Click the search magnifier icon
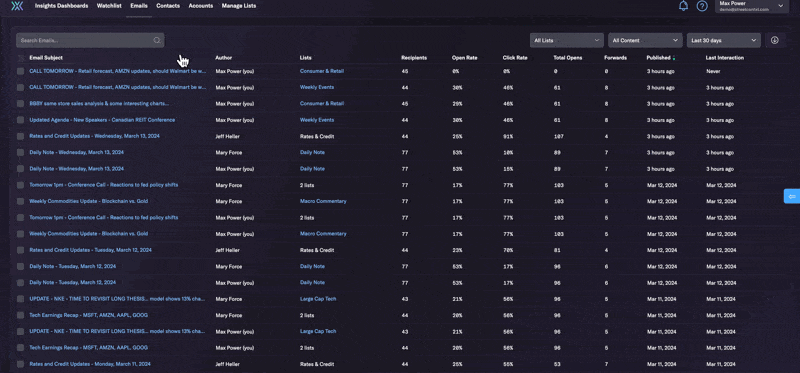The height and width of the screenshot is (373, 800). click(157, 40)
